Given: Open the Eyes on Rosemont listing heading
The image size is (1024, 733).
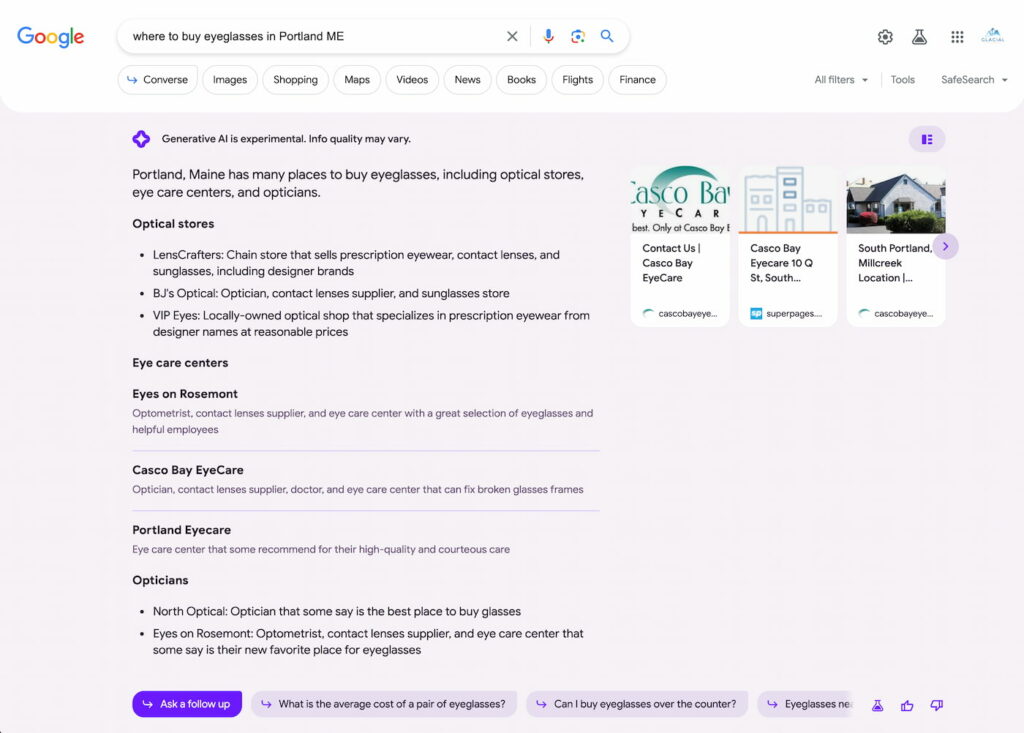Looking at the screenshot, I should 185,394.
